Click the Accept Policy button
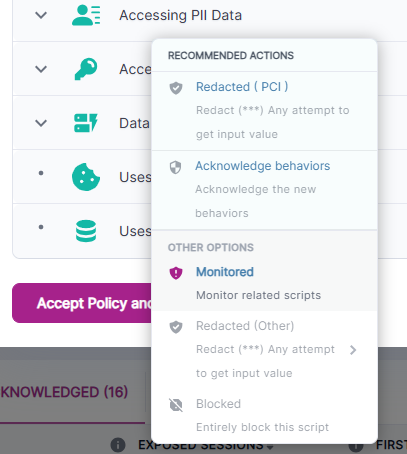This screenshot has width=407, height=454. (82, 303)
